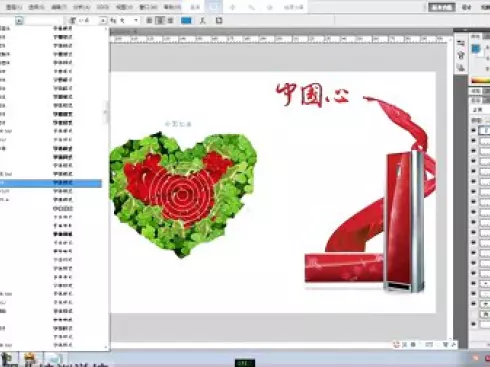
Task: Click the right align text icon
Action: coord(171,21)
